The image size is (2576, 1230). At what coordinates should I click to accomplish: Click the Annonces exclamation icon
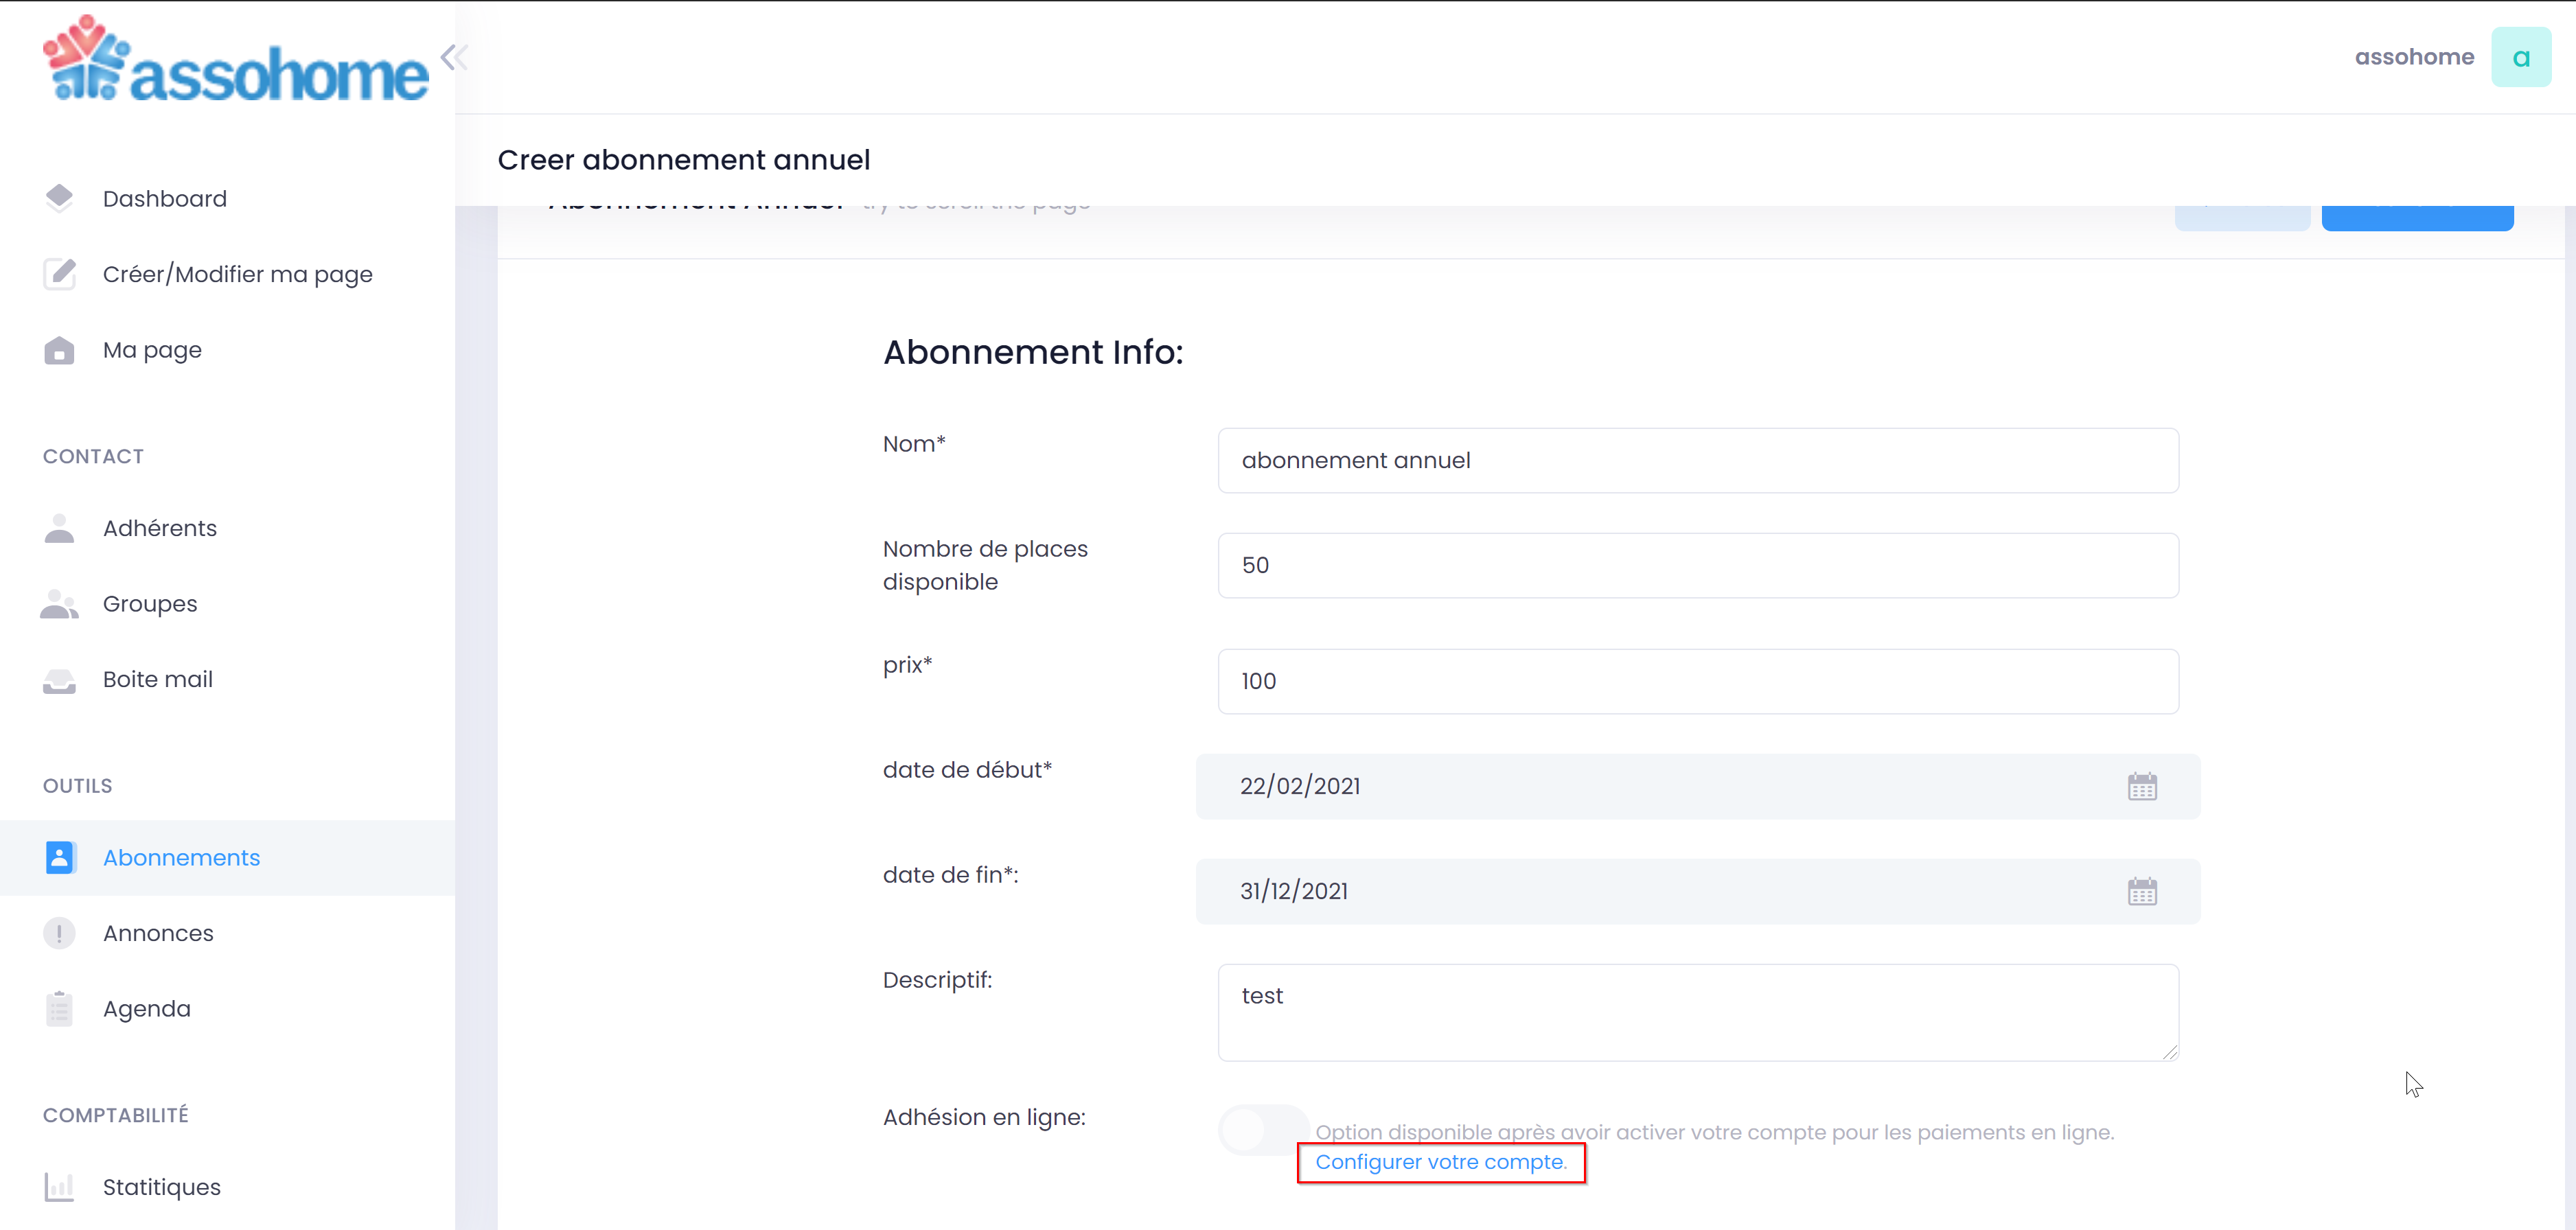point(59,933)
